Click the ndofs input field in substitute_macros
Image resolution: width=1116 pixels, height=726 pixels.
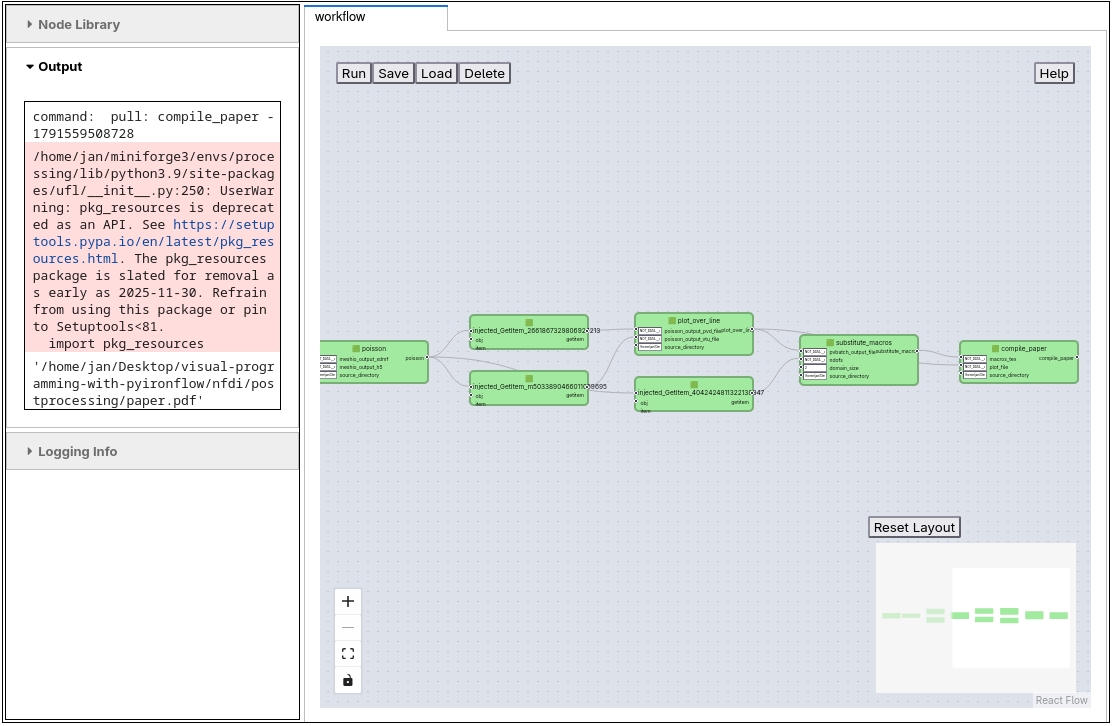815,360
